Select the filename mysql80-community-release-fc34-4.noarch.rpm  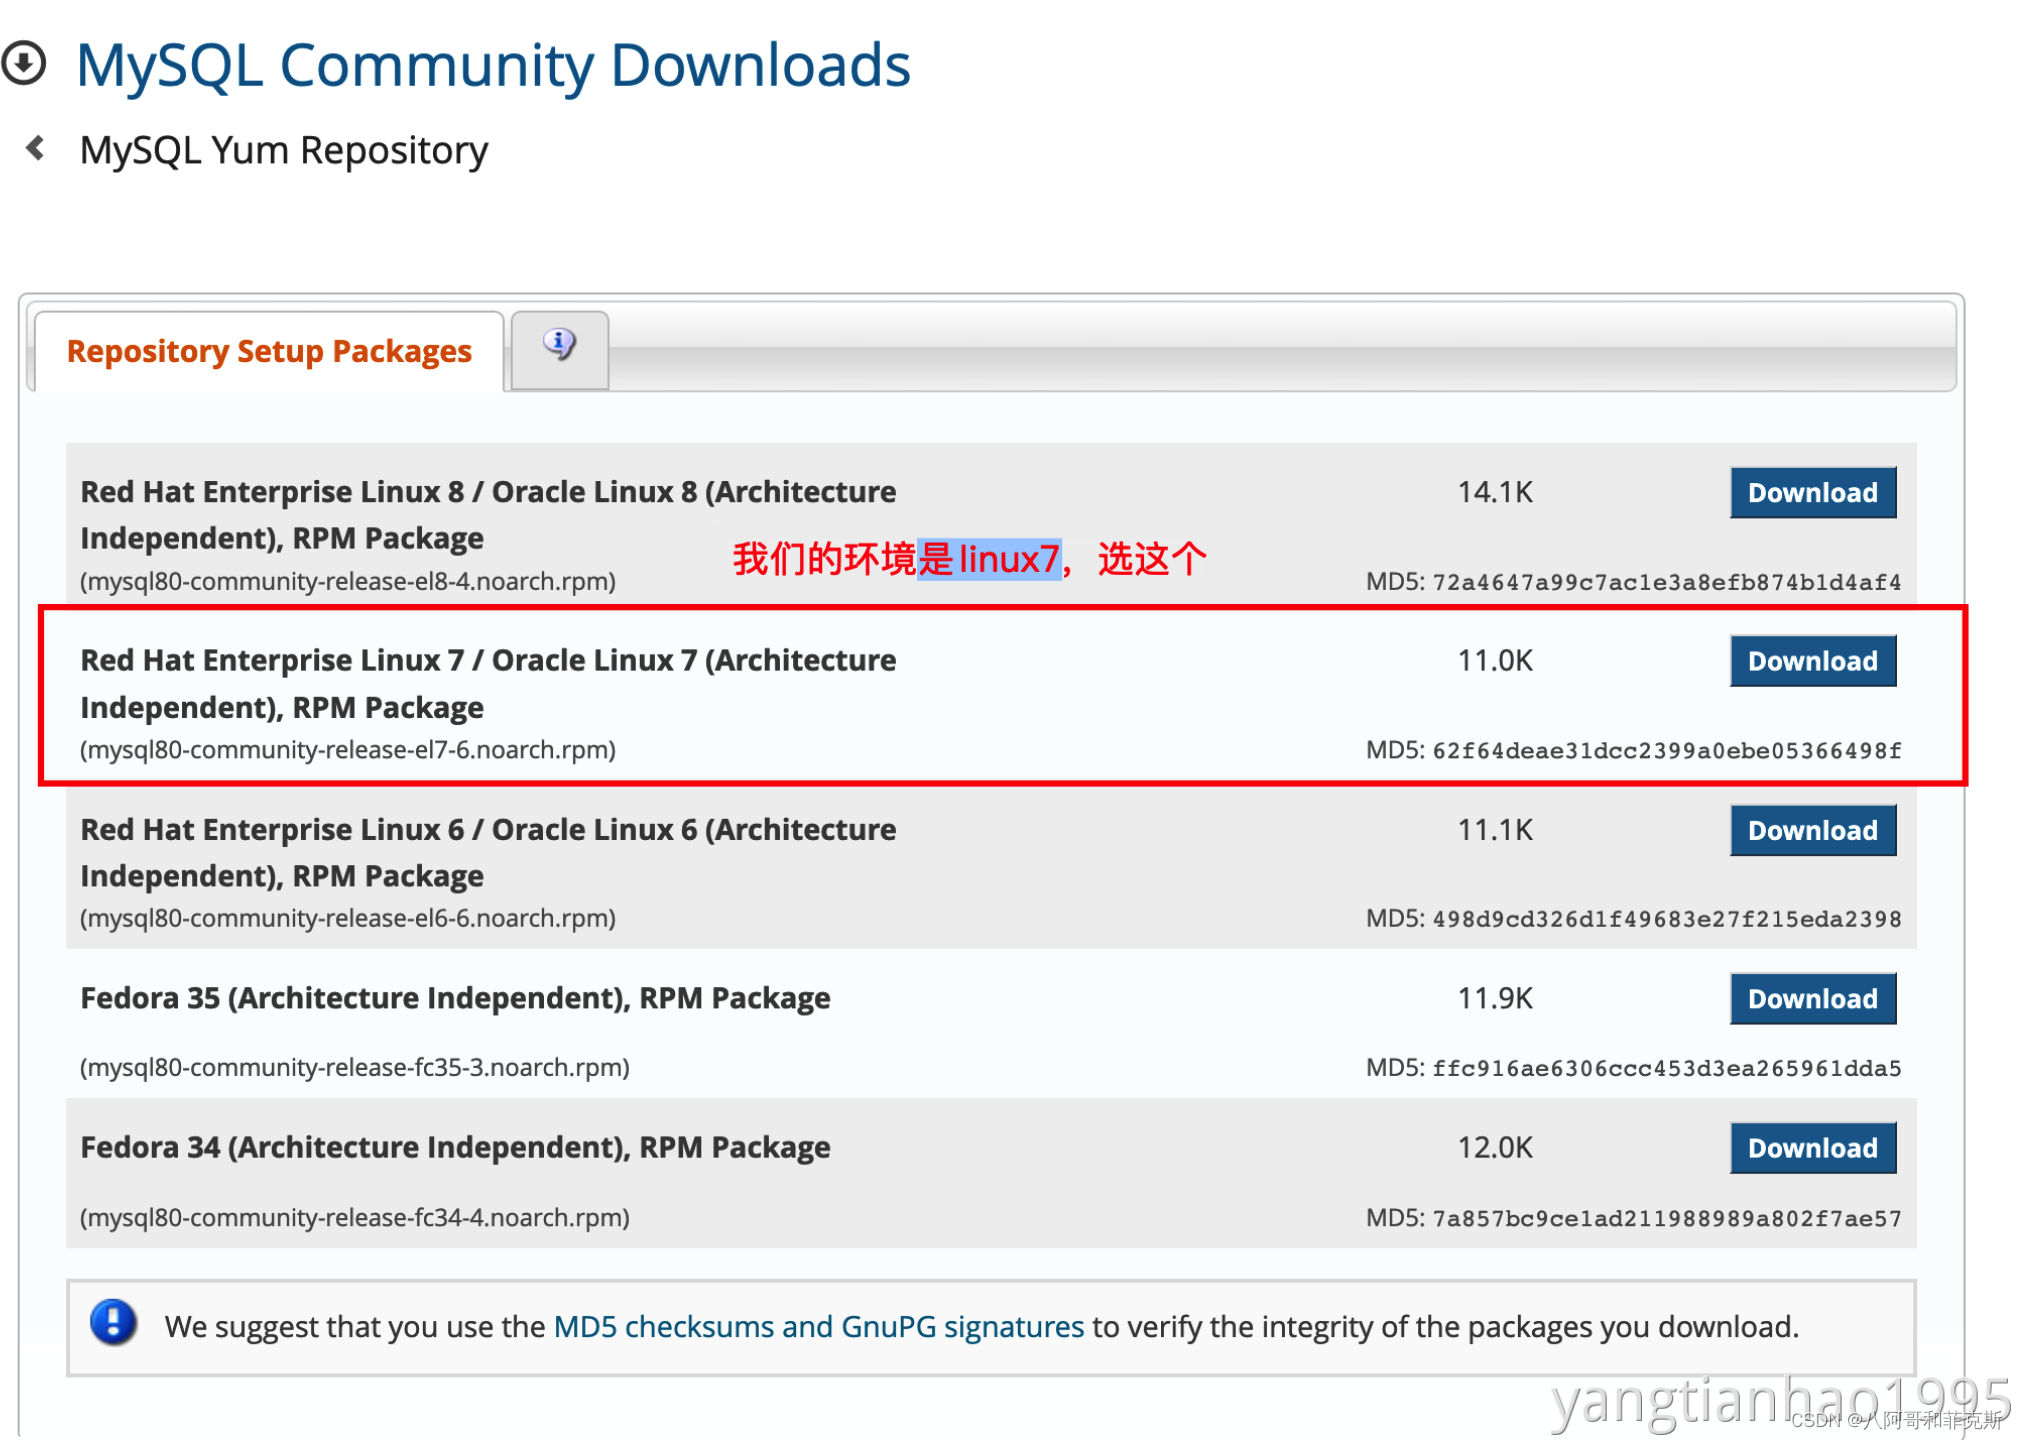click(x=355, y=1217)
